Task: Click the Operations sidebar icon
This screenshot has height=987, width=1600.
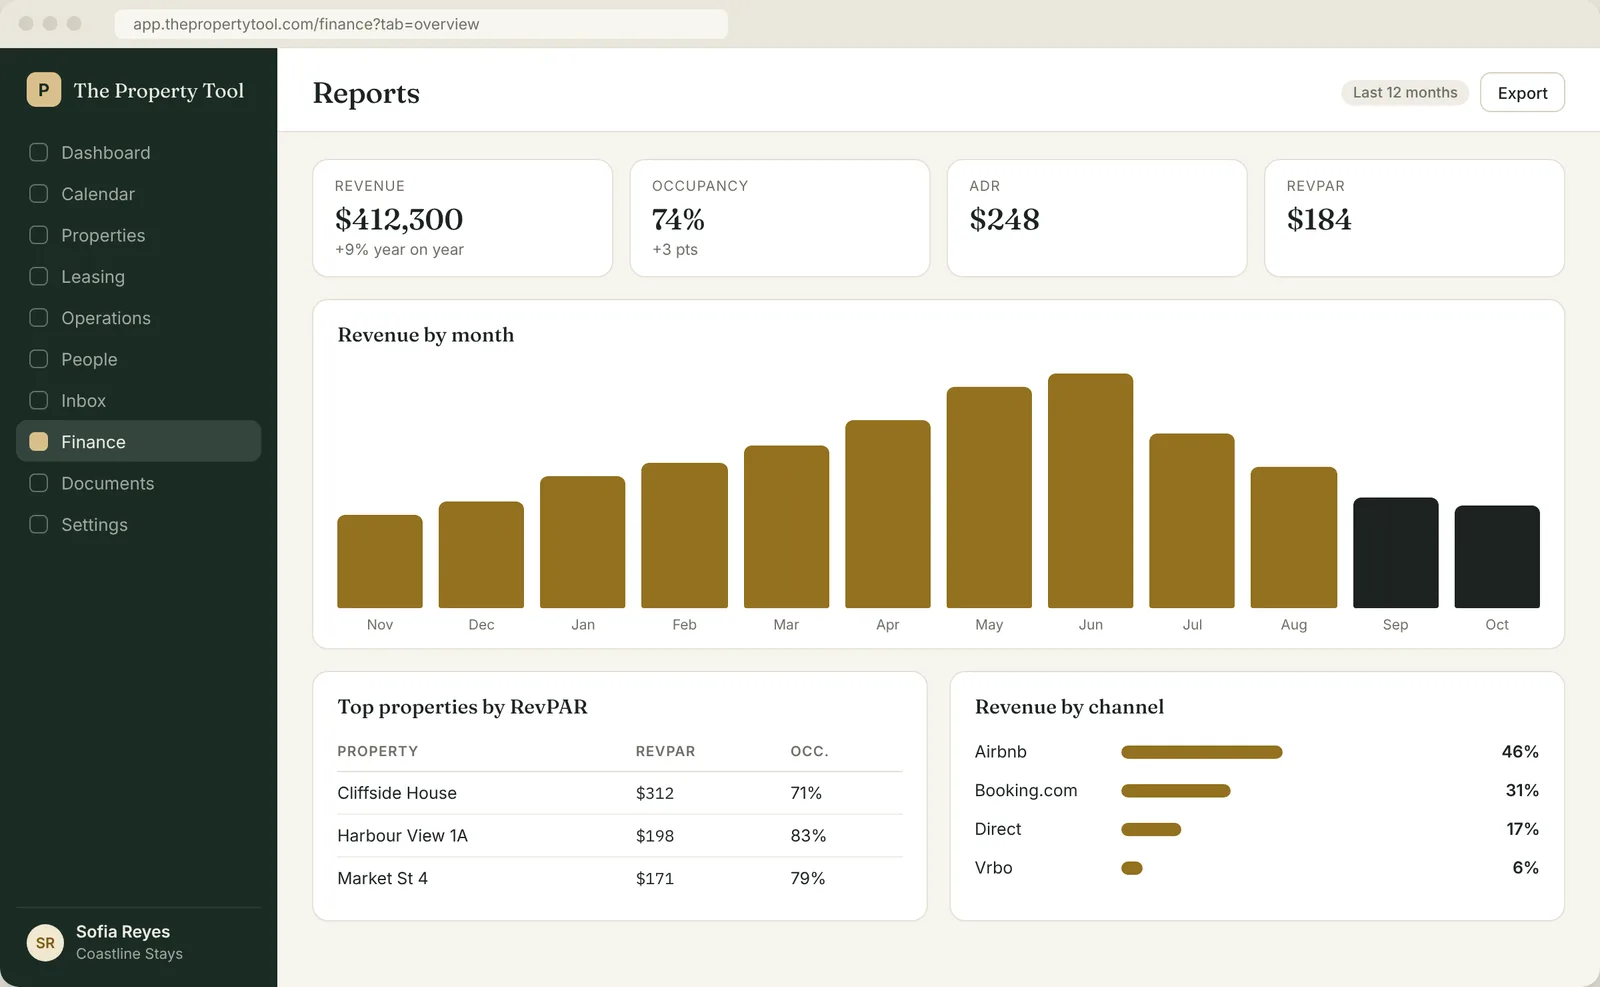Action: pos(39,318)
